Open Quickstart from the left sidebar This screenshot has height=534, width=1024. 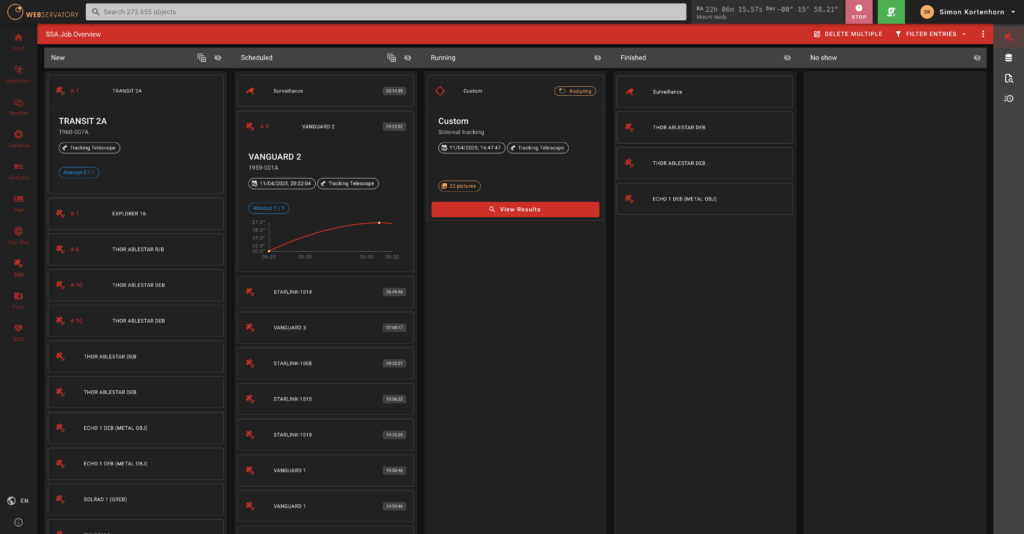[x=18, y=73]
